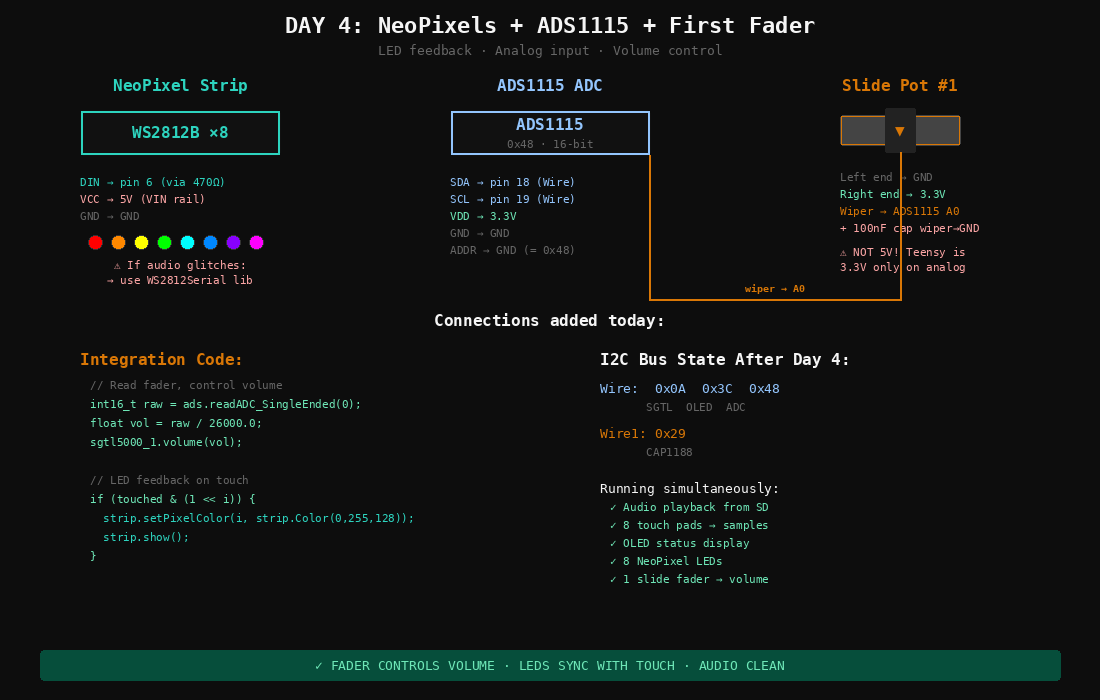Image resolution: width=1100 pixels, height=700 pixels.
Task: Click '8 NeoPixel LEDs' checklist item
Action: pyautogui.click(x=666, y=562)
